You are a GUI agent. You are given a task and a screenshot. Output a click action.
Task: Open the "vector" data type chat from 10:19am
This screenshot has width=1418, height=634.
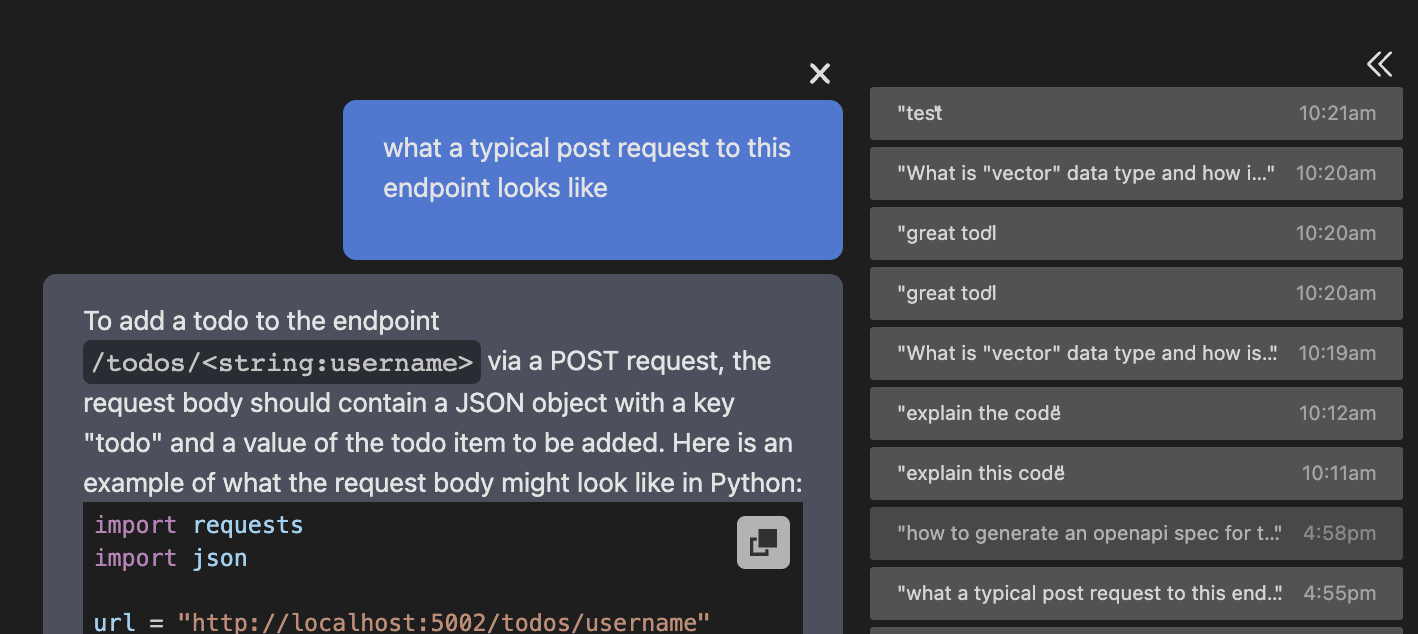click(x=1136, y=353)
